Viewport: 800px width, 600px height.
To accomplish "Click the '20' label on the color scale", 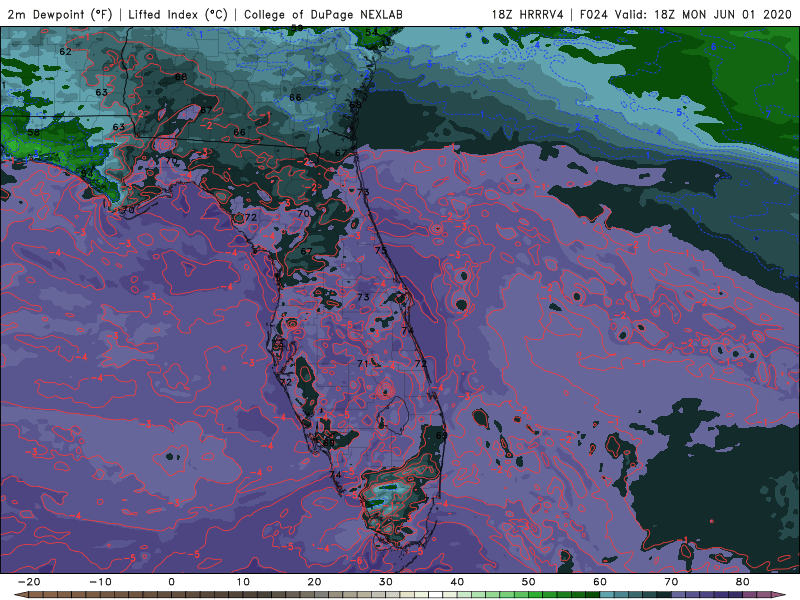I will pos(314,582).
